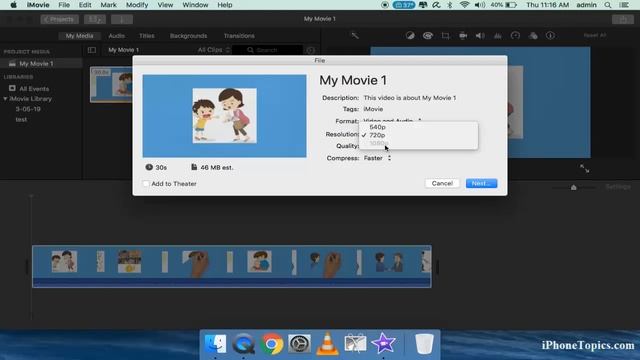Viewport: 640px width, 360px height.
Task: Click the Next button in export dialog
Action: tap(481, 183)
